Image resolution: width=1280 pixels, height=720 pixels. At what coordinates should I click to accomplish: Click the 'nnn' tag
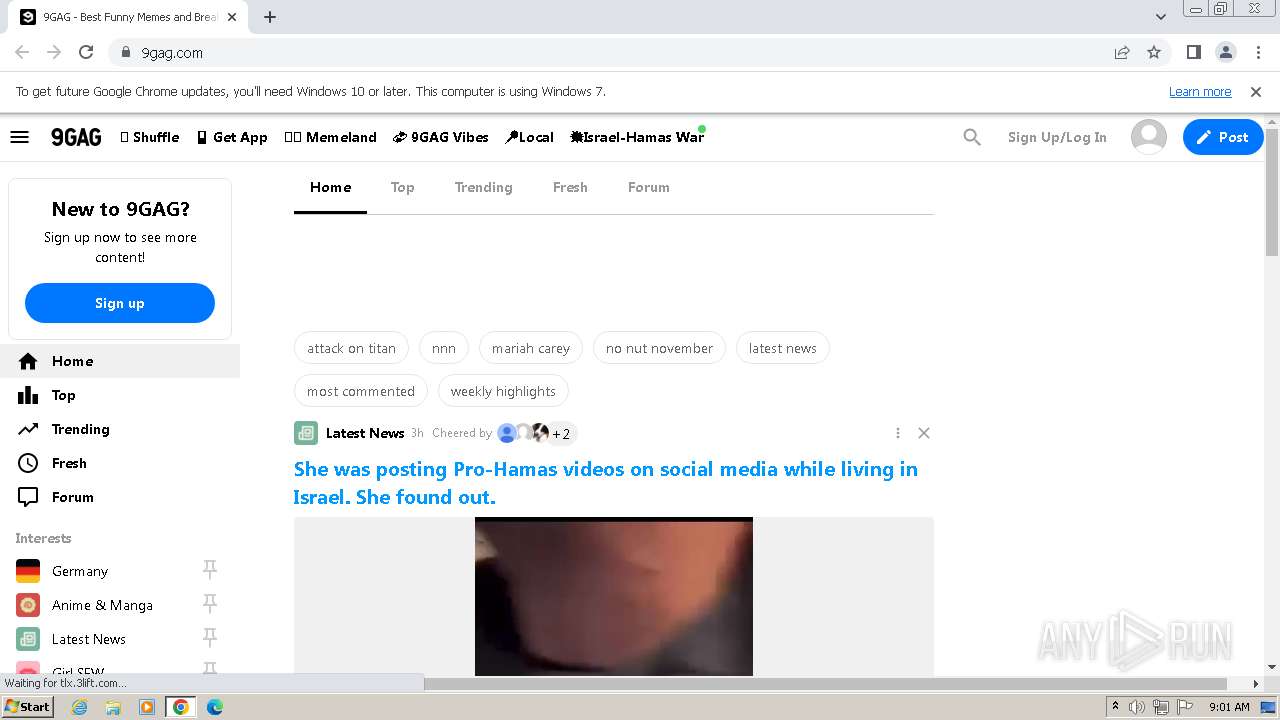[444, 348]
